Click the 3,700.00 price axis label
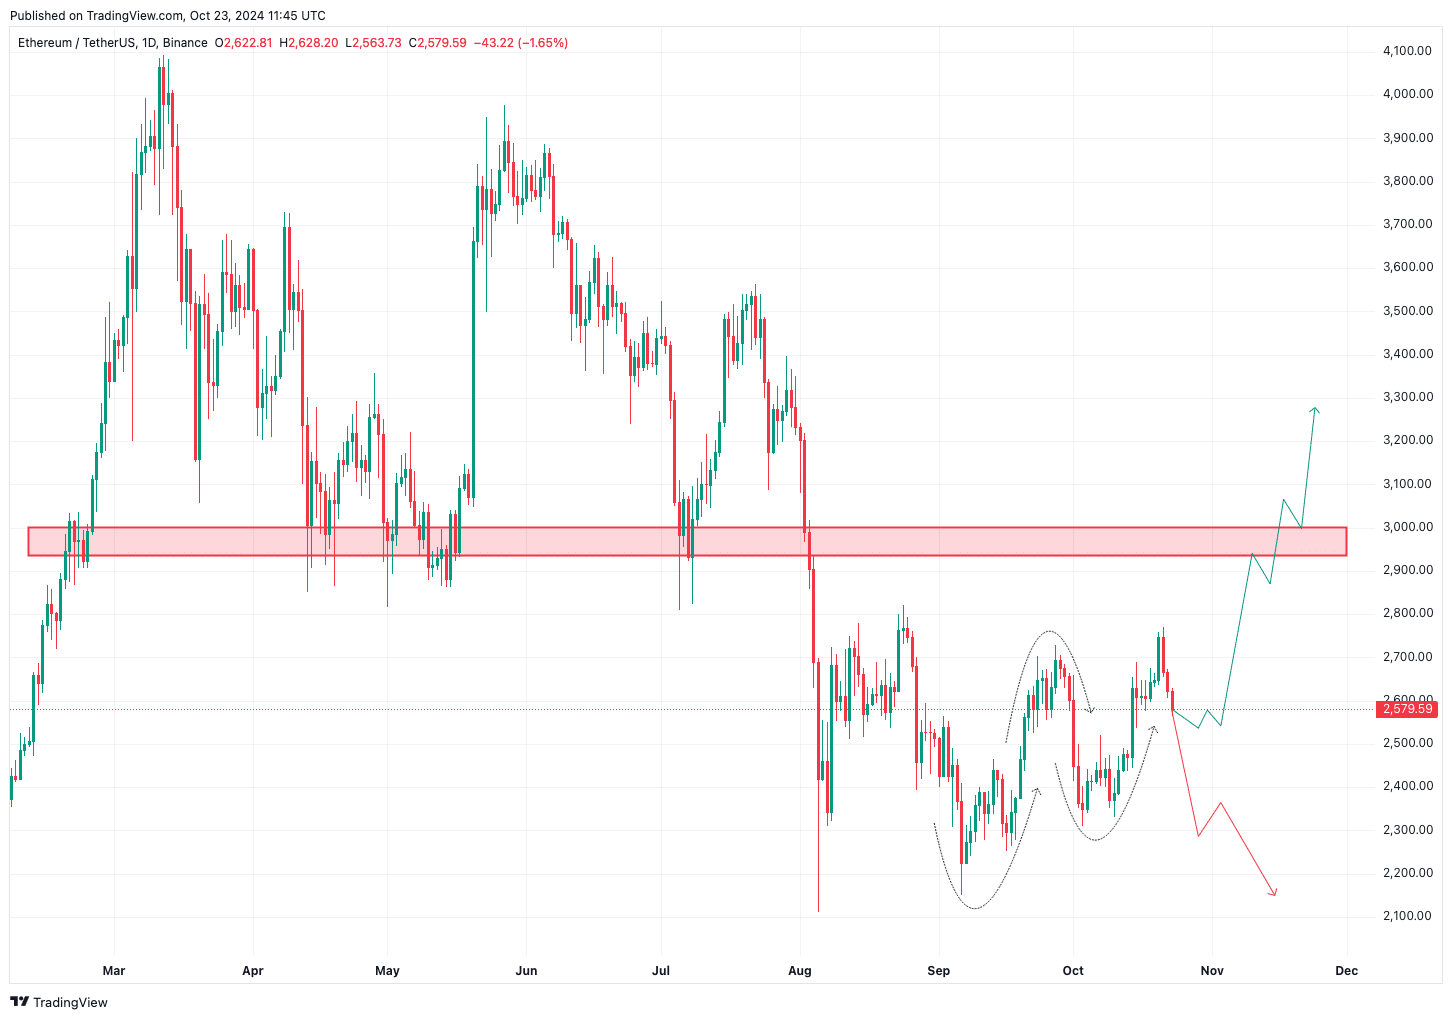1453x1019 pixels. point(1408,224)
